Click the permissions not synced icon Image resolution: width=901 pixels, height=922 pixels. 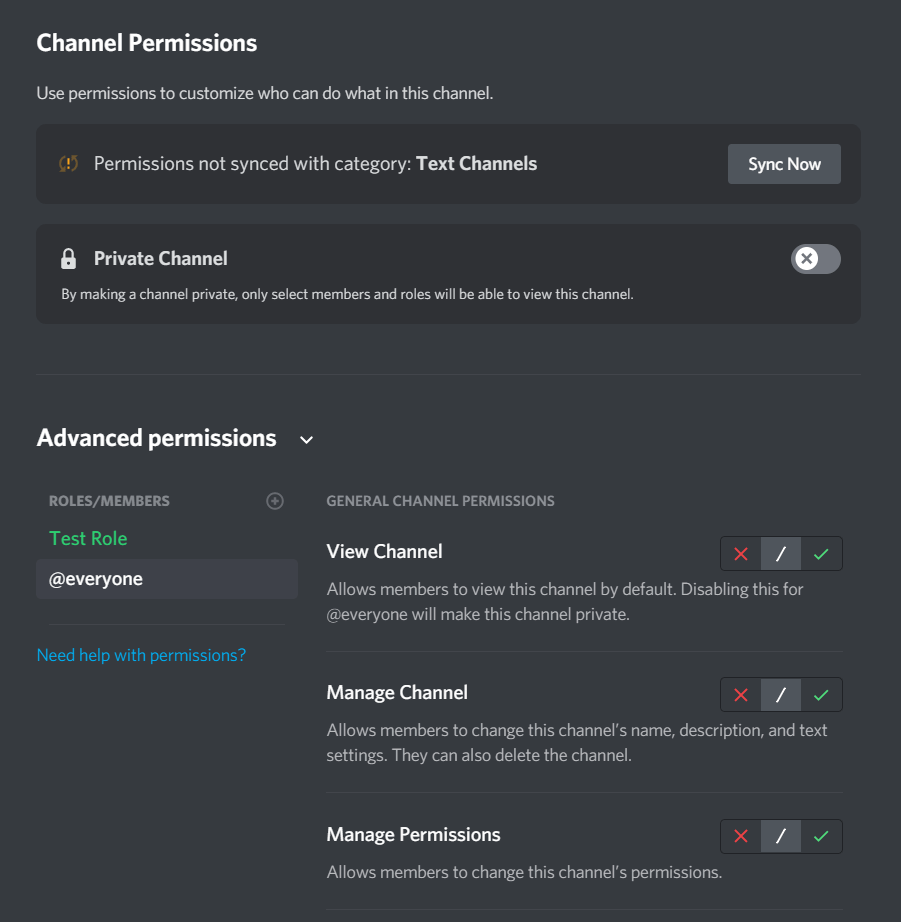(69, 164)
